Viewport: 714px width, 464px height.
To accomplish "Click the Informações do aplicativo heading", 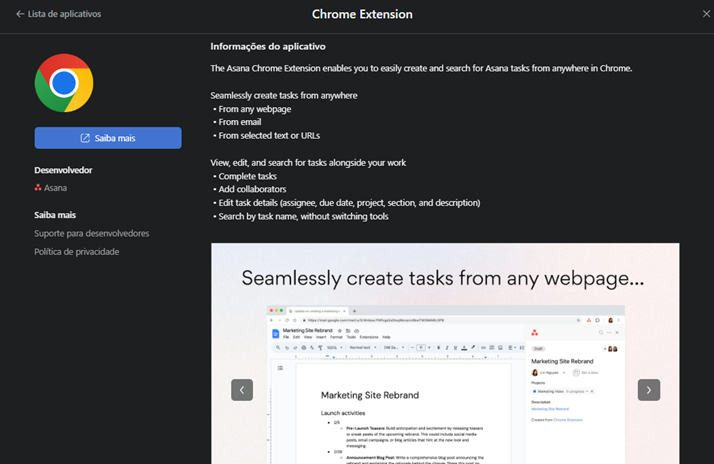I will tap(267, 46).
